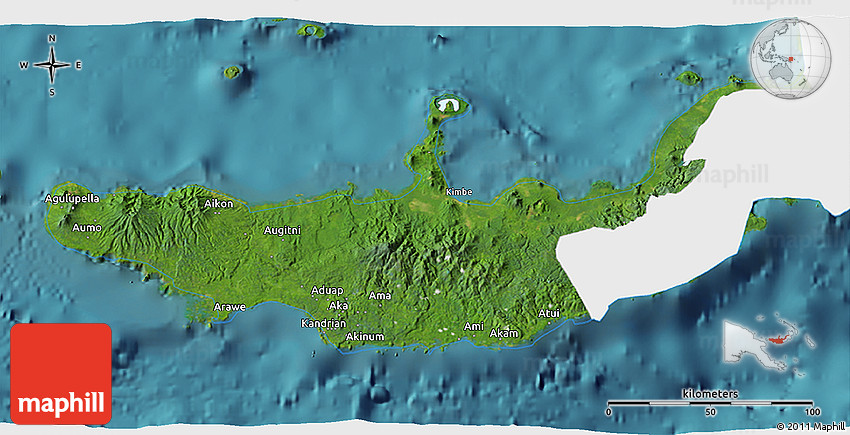The height and width of the screenshot is (435, 850).
Task: Click the Akam label
Action: 505,333
